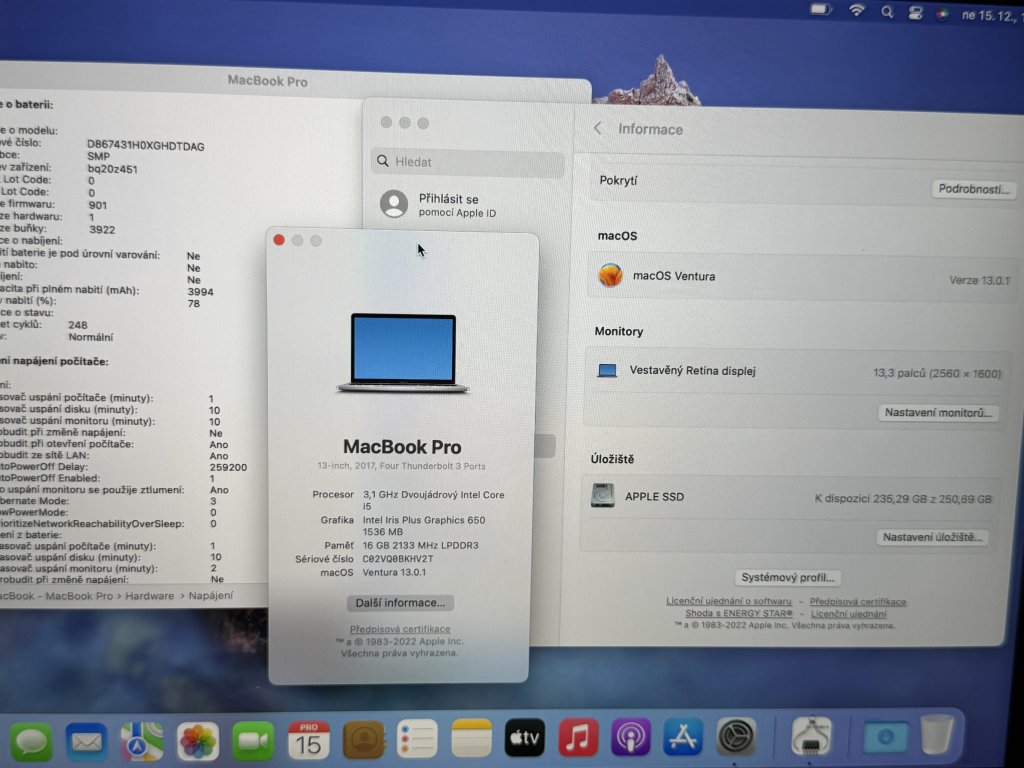Open the Downloads folder in the Dock
This screenshot has width=1024, height=768.
(x=885, y=736)
